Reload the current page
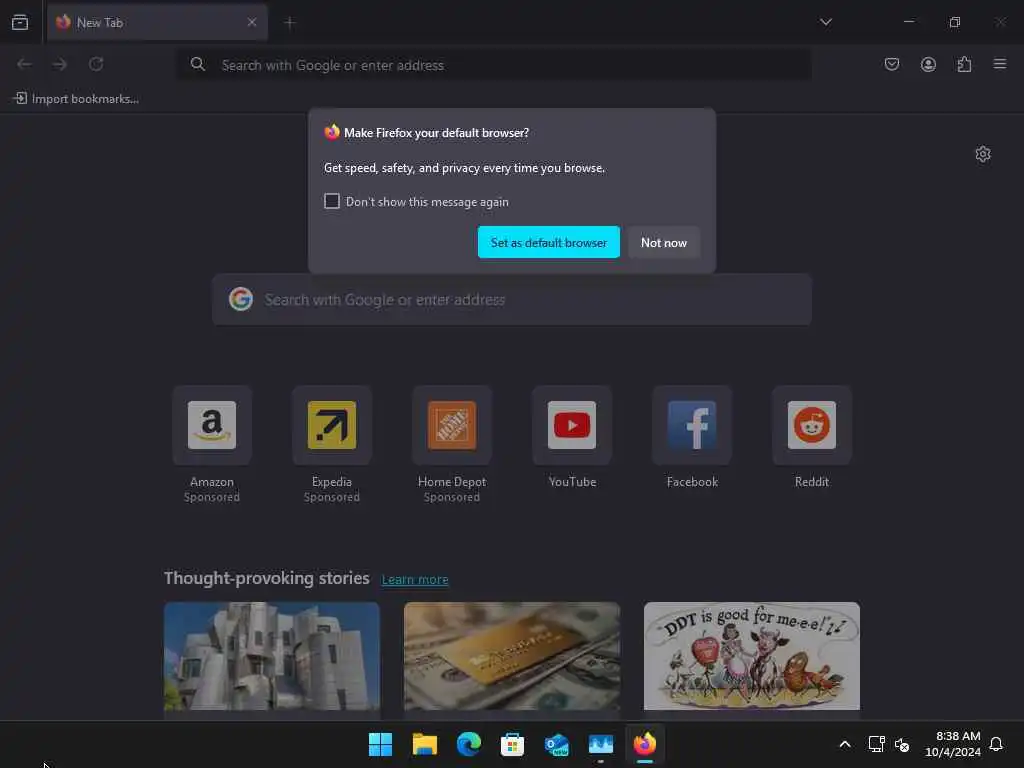Screen dimensions: 1024x768 click(x=96, y=64)
